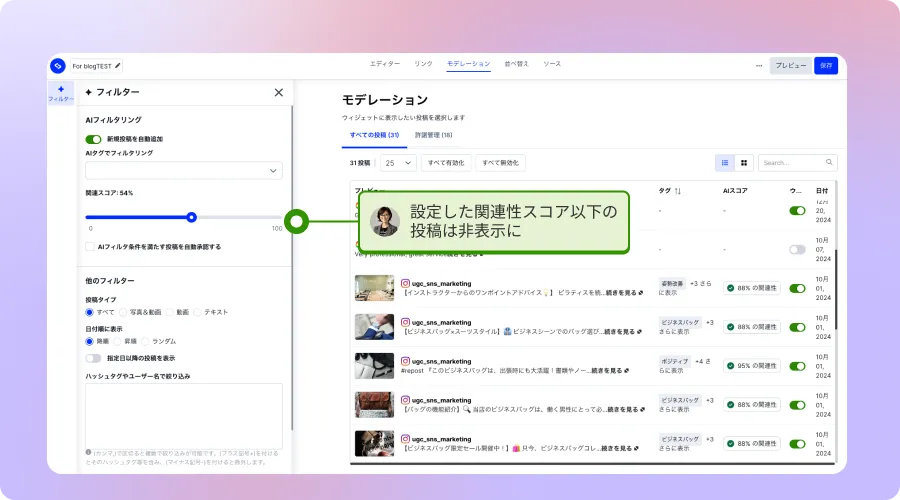Open the ソース tab
Viewport: 900px width, 500px height.
click(552, 64)
